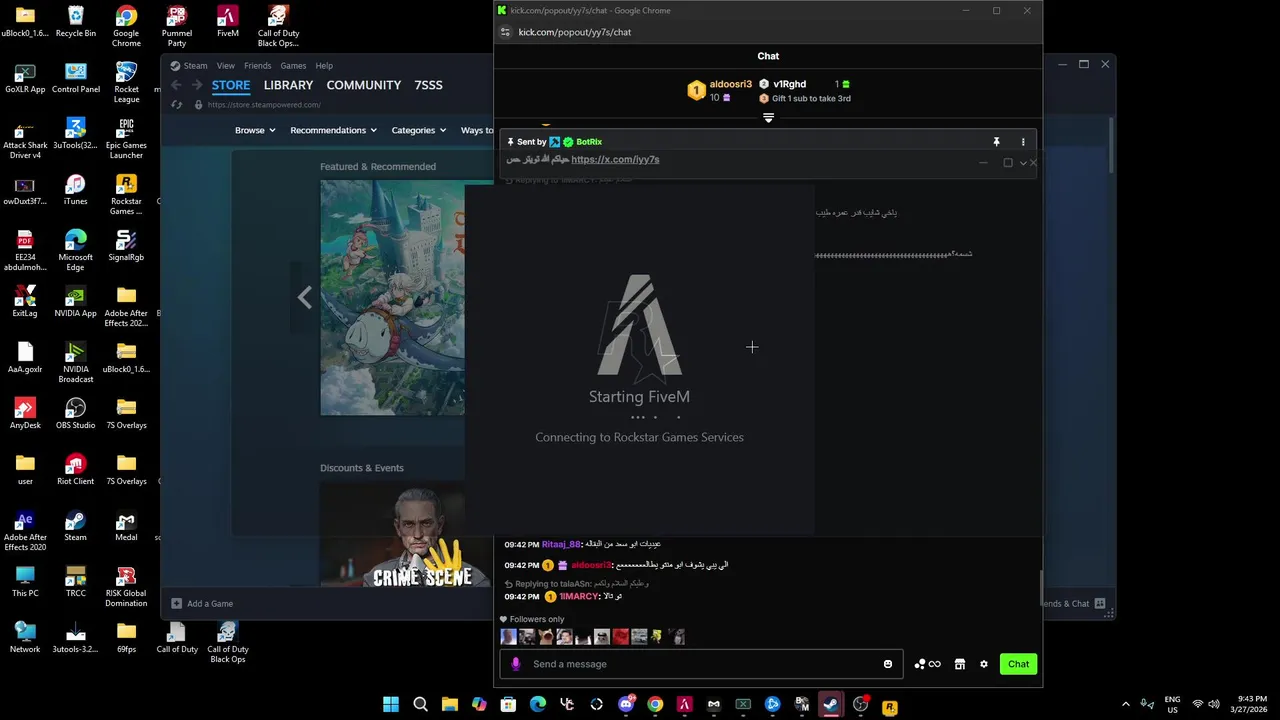Click the Kick chat address bar URL

pyautogui.click(x=575, y=32)
